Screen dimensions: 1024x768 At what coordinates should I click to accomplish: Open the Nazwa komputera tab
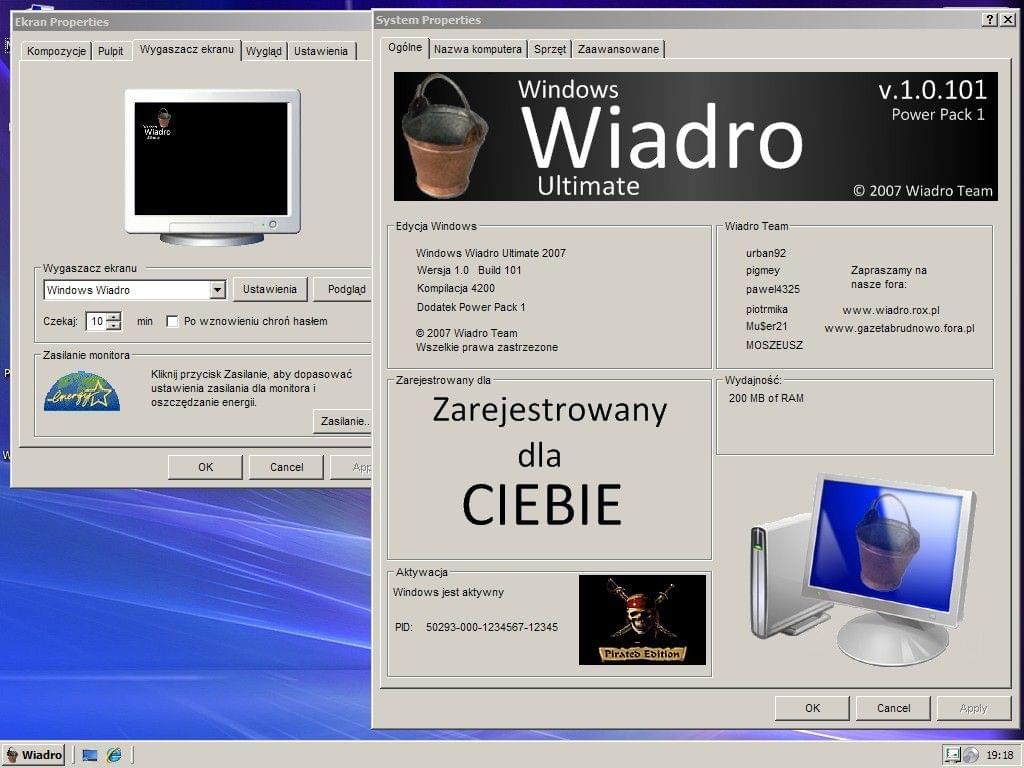(x=478, y=49)
